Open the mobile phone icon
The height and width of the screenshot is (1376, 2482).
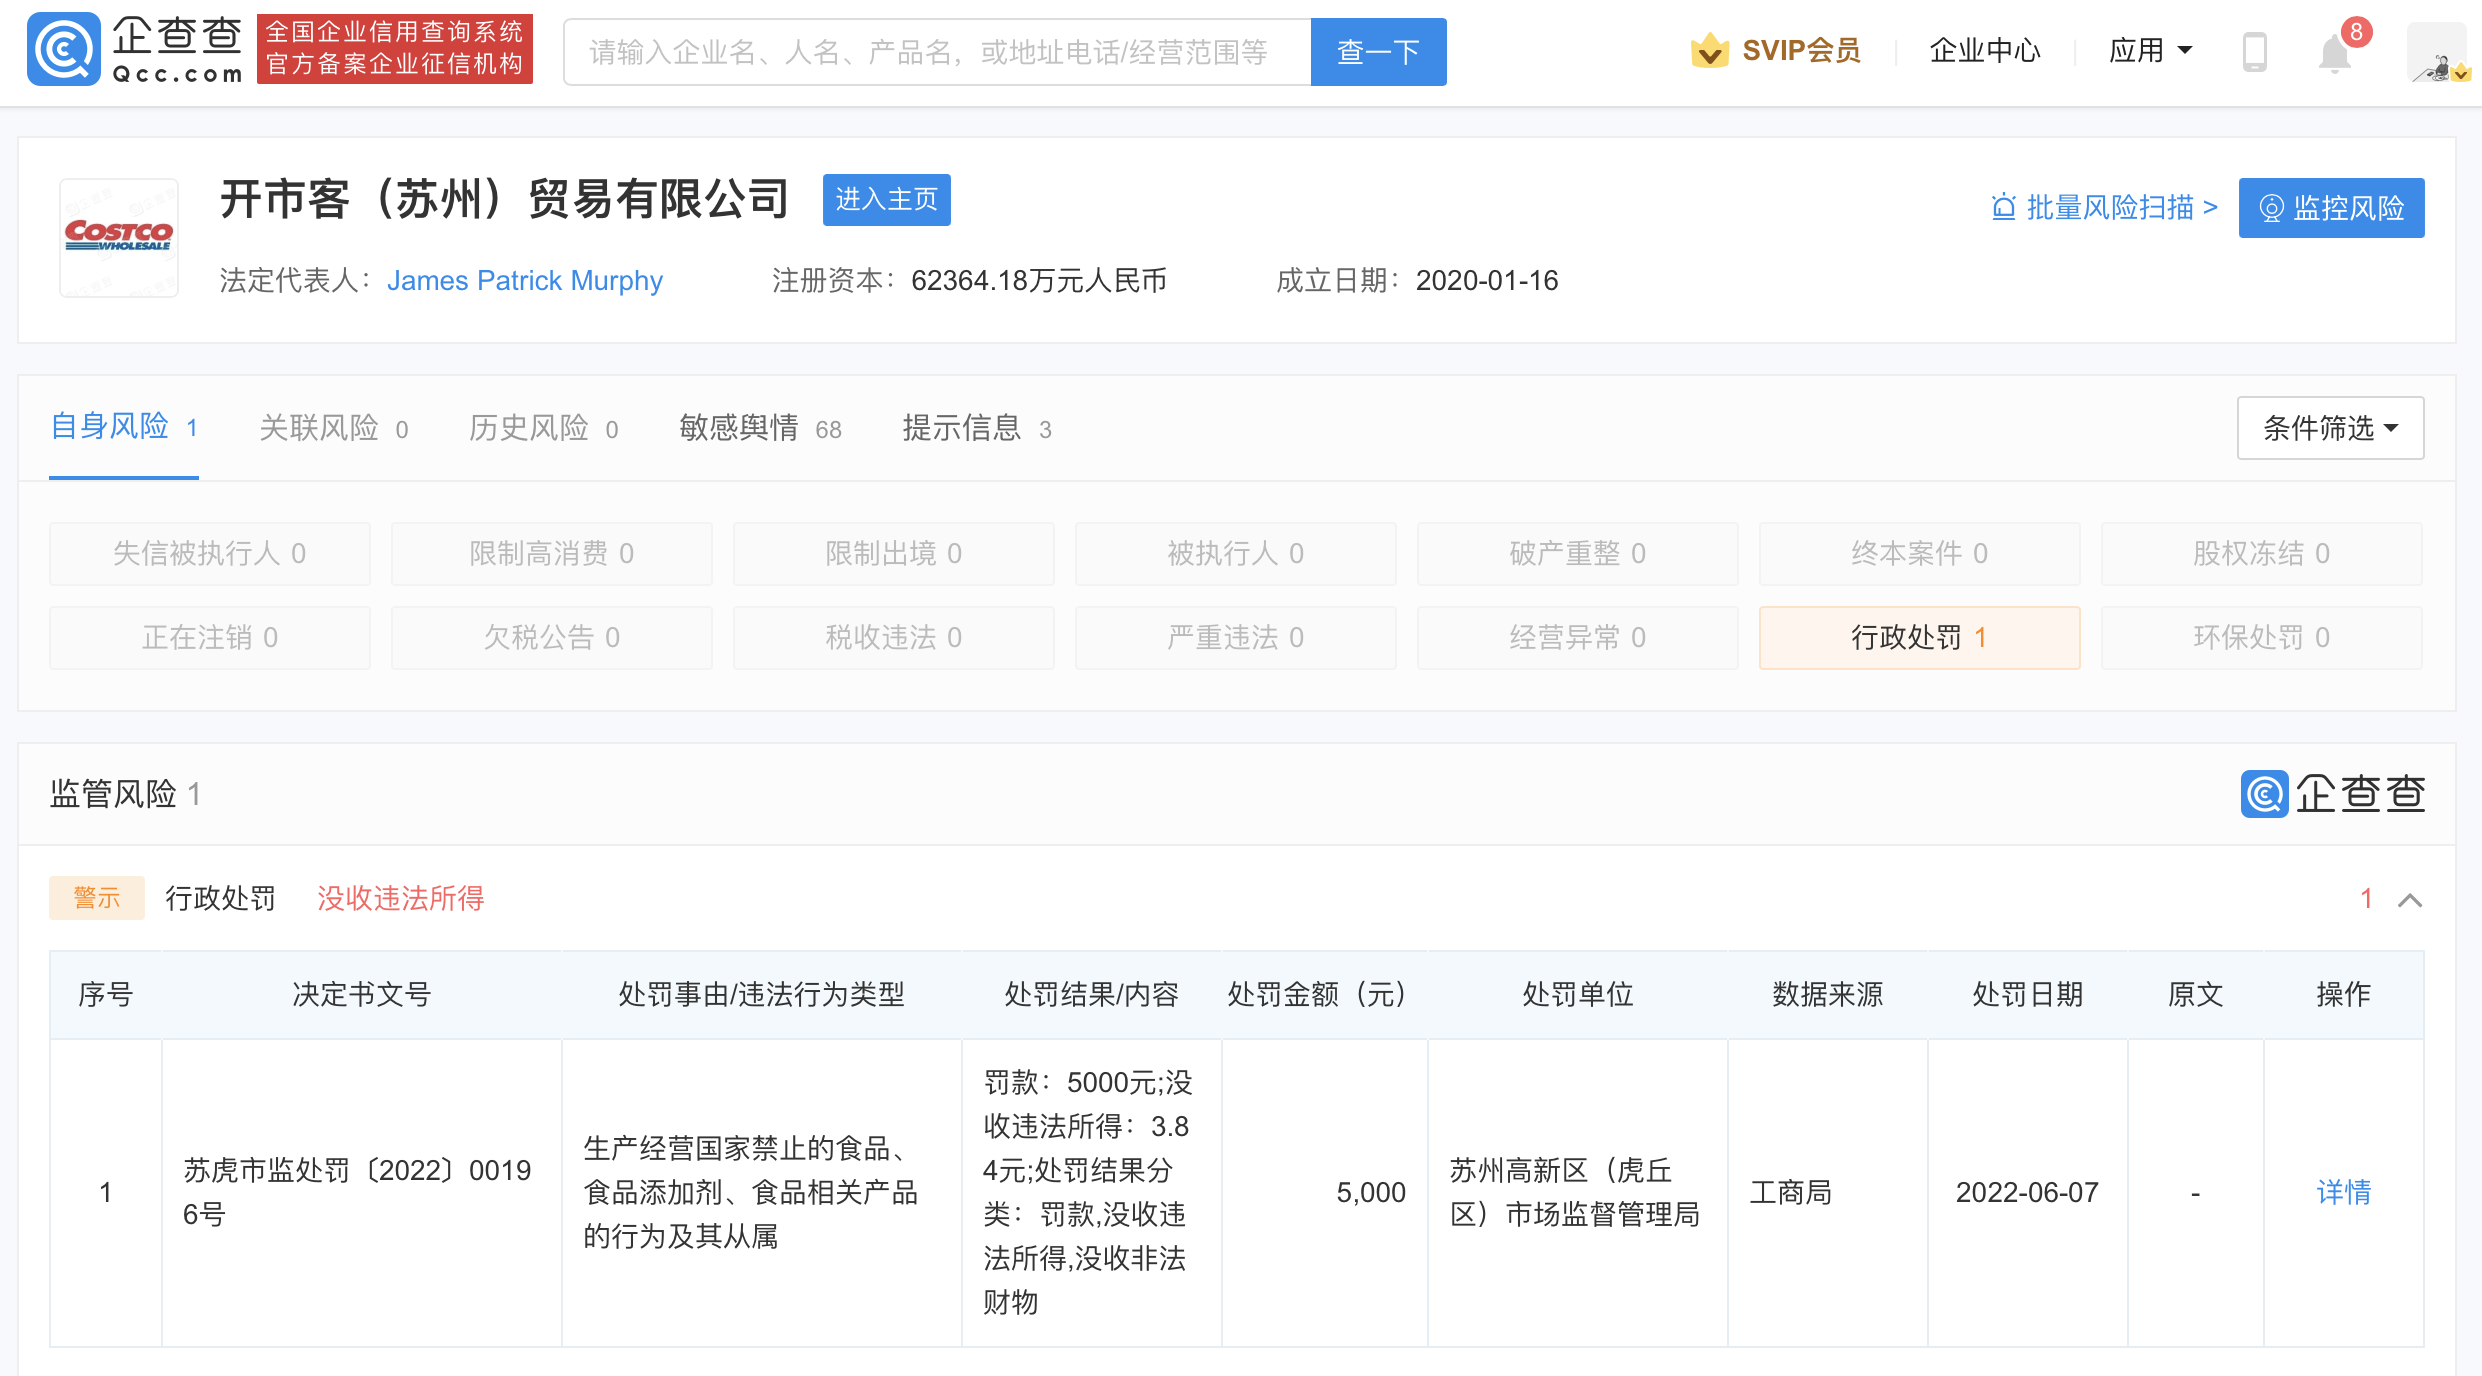click(2254, 51)
